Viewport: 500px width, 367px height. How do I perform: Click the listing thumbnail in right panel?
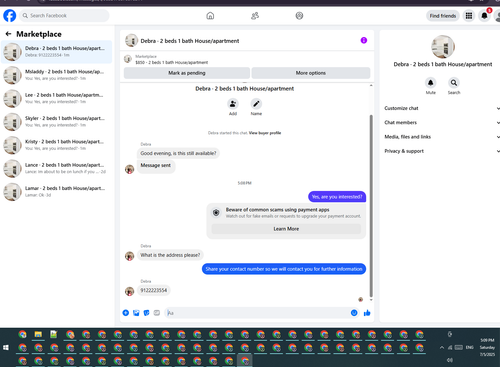[443, 47]
